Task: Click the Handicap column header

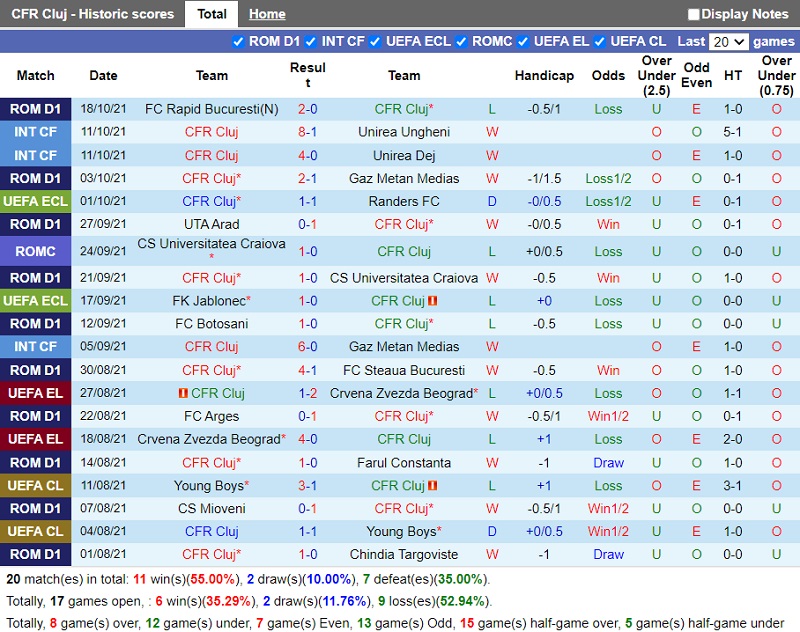Action: click(544, 76)
